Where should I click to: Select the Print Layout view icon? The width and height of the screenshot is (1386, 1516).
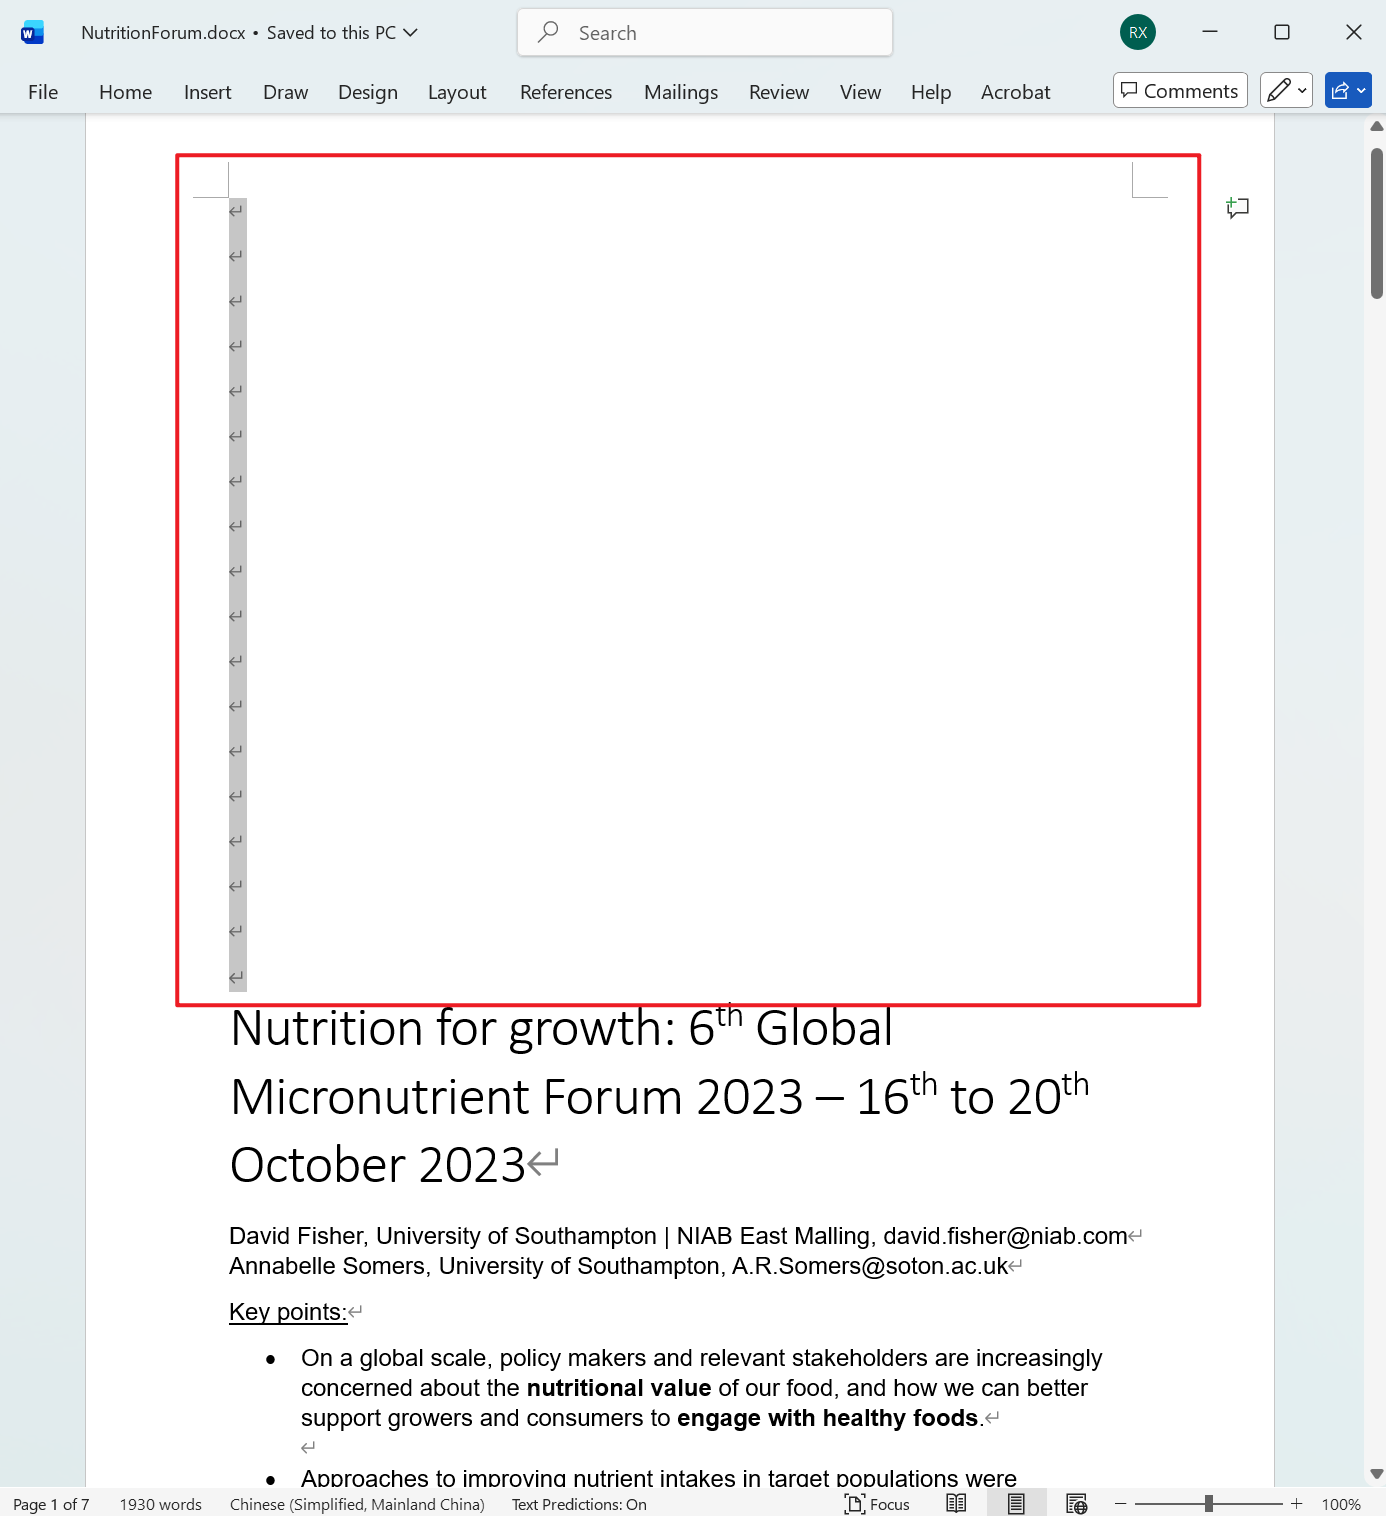coord(1017,1503)
